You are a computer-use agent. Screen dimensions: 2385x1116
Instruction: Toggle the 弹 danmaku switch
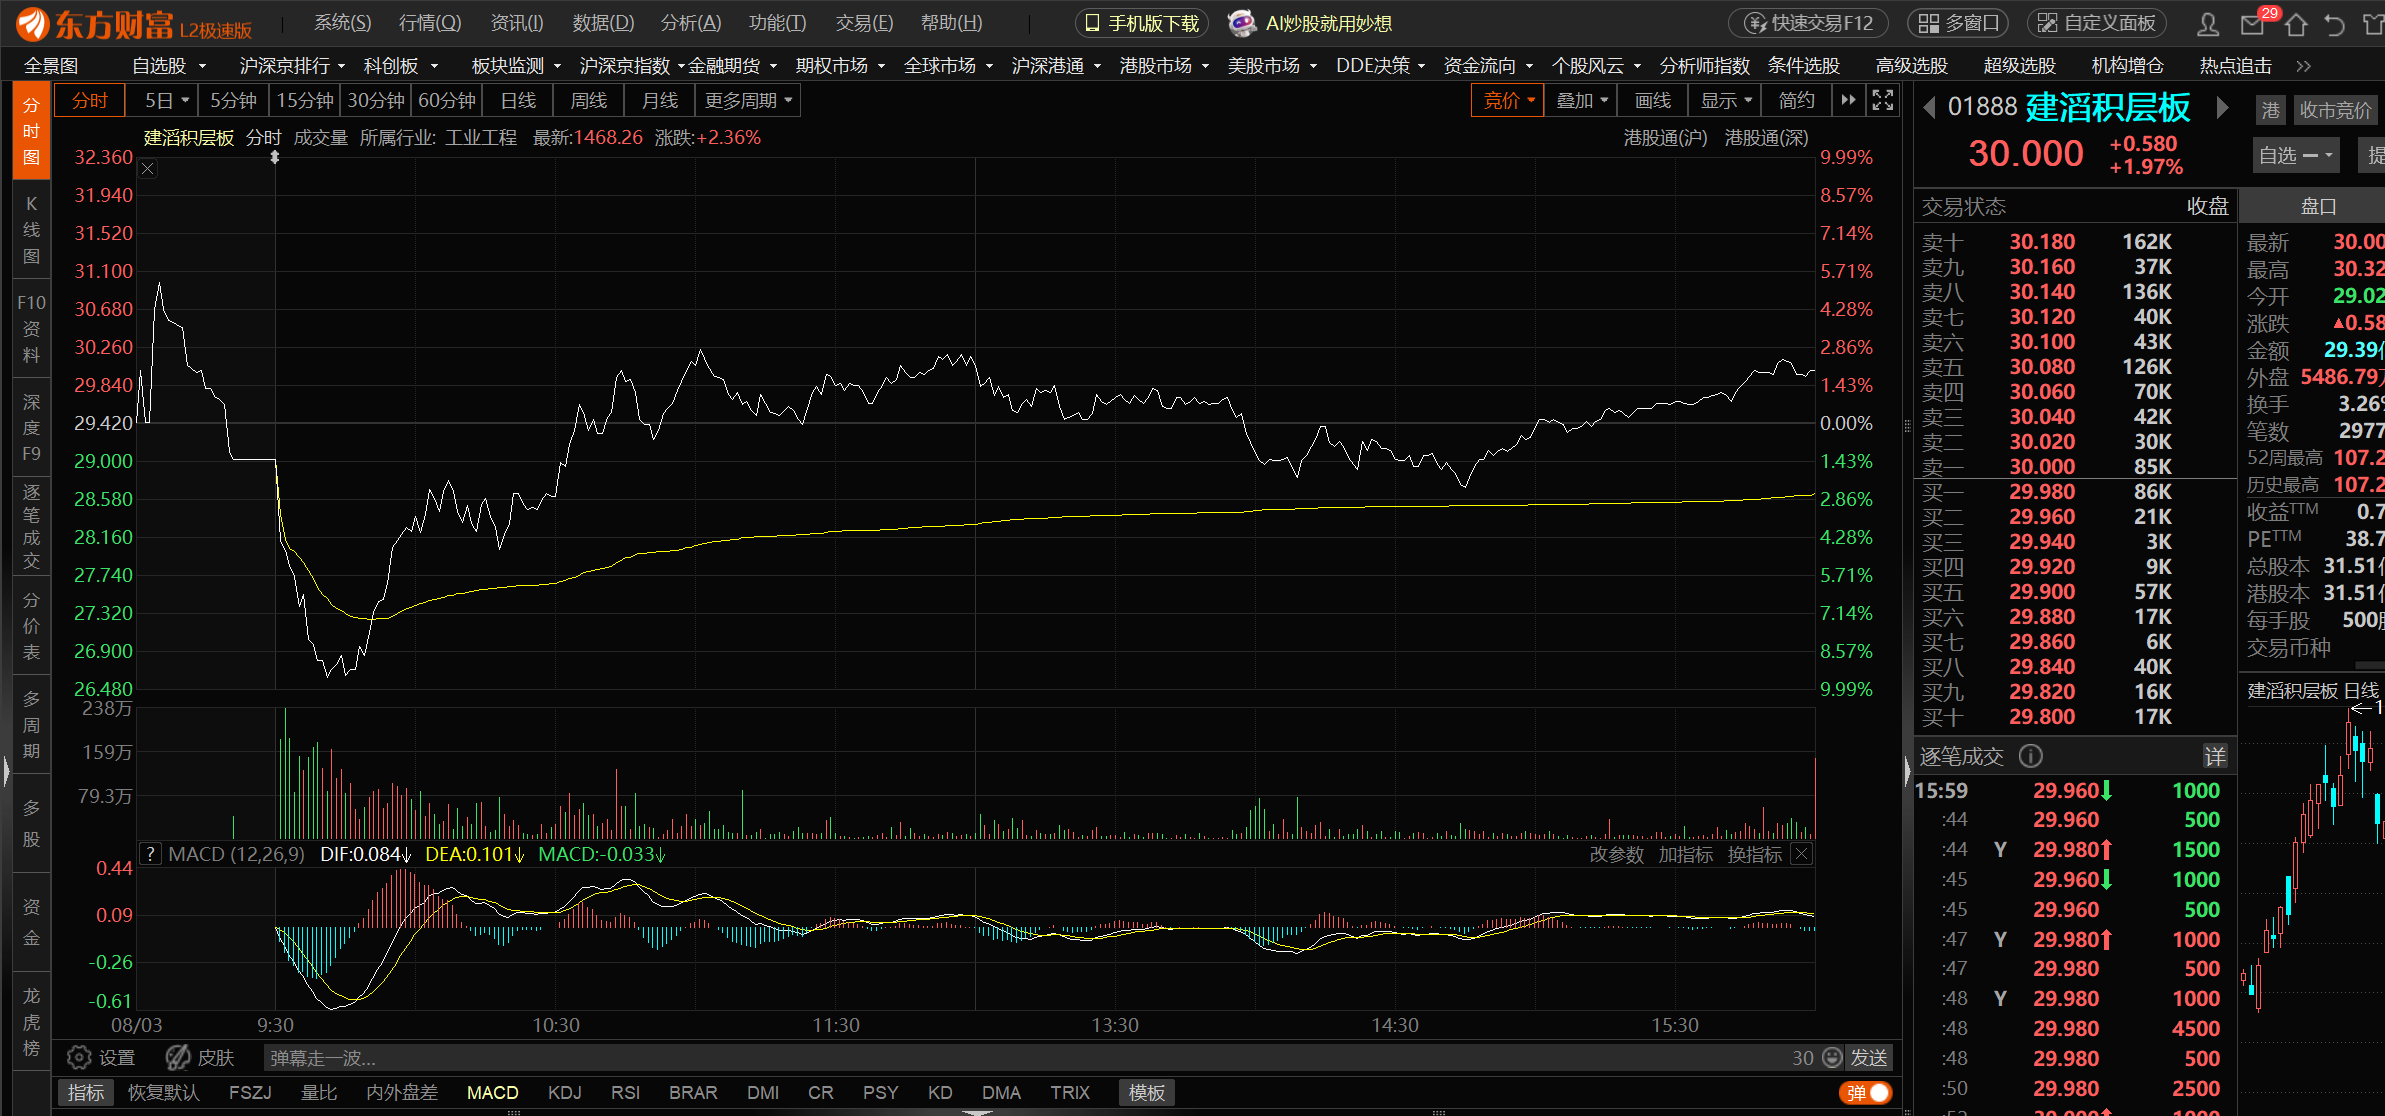point(1866,1093)
